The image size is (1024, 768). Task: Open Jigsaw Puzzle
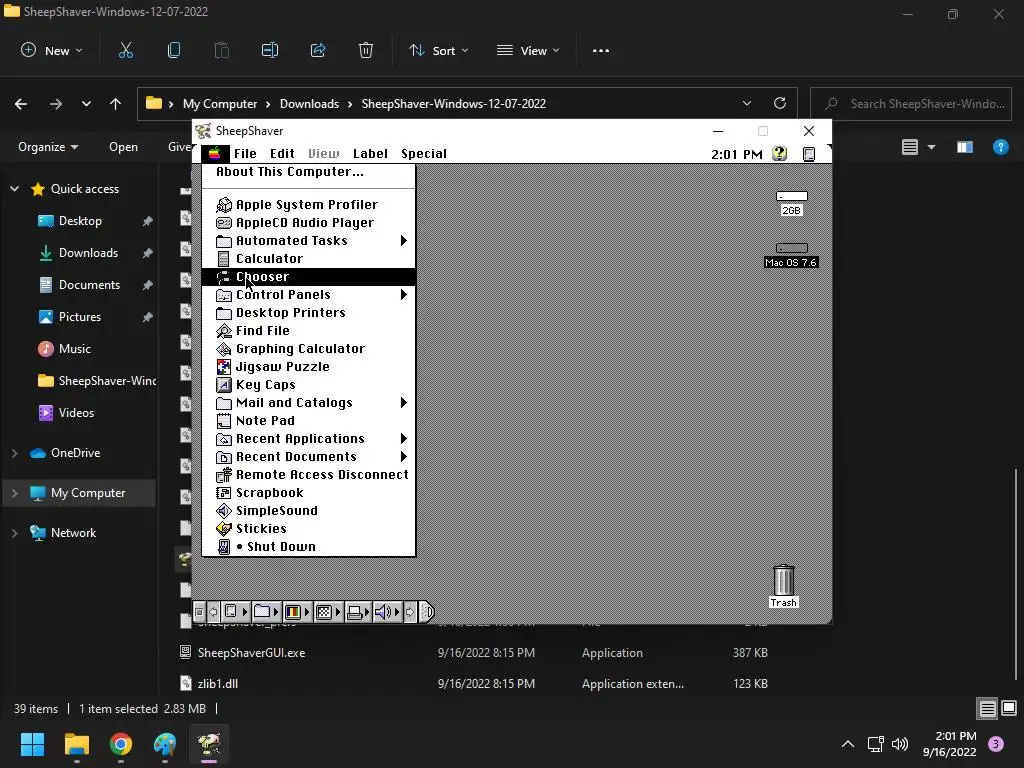pyautogui.click(x=308, y=366)
